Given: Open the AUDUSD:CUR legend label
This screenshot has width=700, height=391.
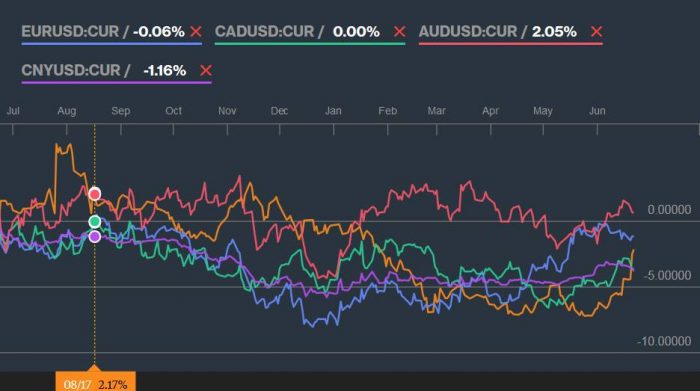Looking at the screenshot, I should 468,32.
